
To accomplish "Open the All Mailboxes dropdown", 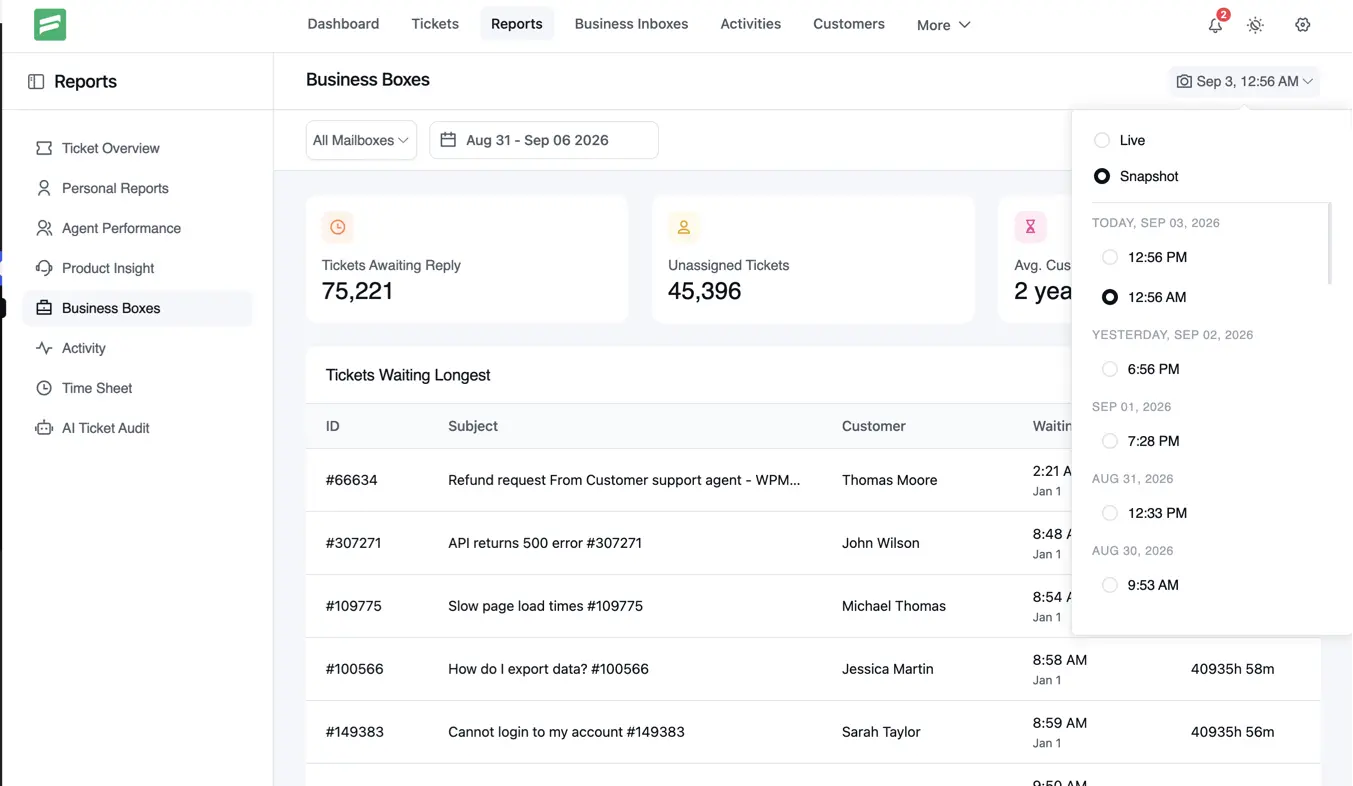I will click(361, 140).
